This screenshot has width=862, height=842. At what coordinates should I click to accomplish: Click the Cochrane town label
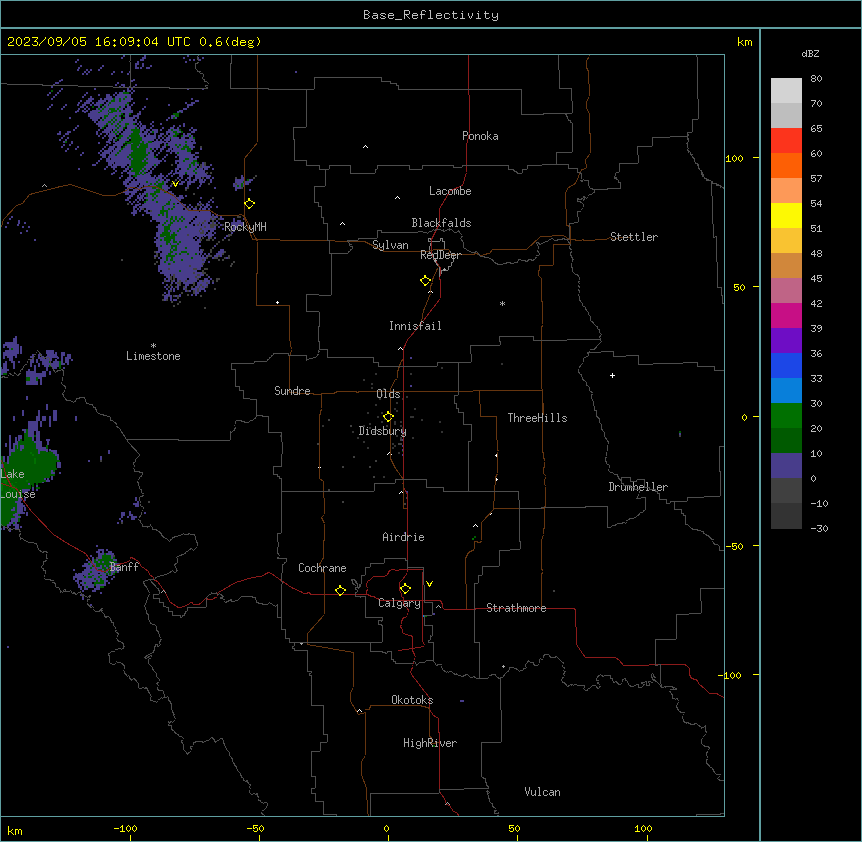[x=322, y=568]
